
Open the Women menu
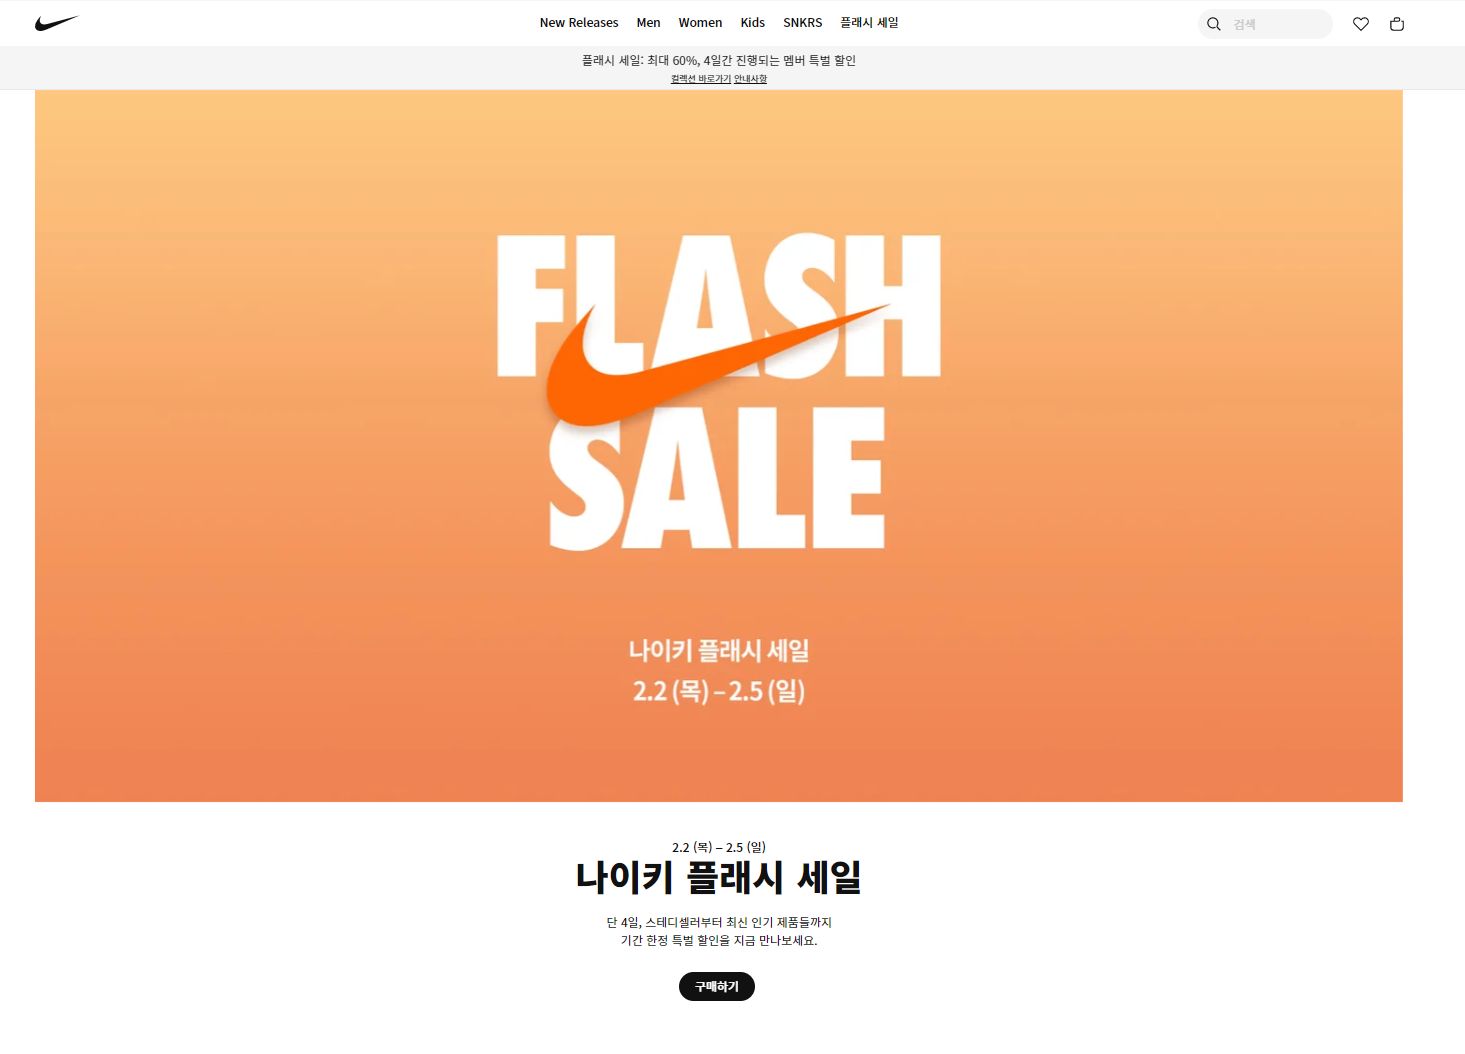pos(700,23)
